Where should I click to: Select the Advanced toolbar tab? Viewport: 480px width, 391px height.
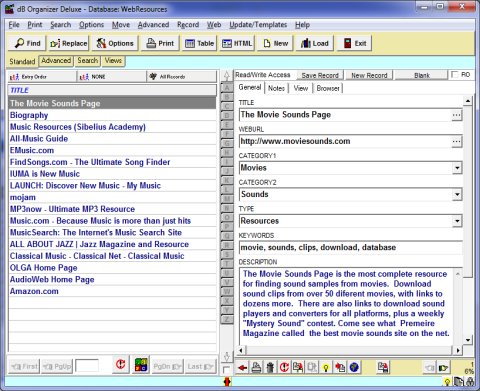[56, 61]
